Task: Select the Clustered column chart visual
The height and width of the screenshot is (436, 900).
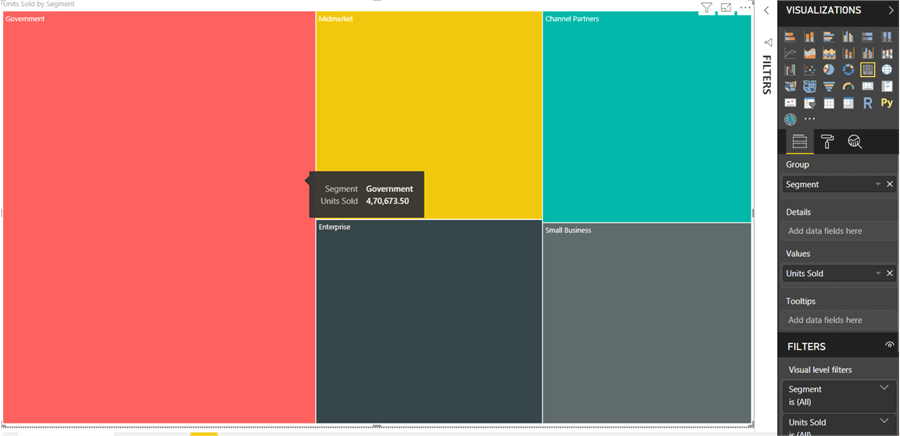Action: [x=848, y=37]
